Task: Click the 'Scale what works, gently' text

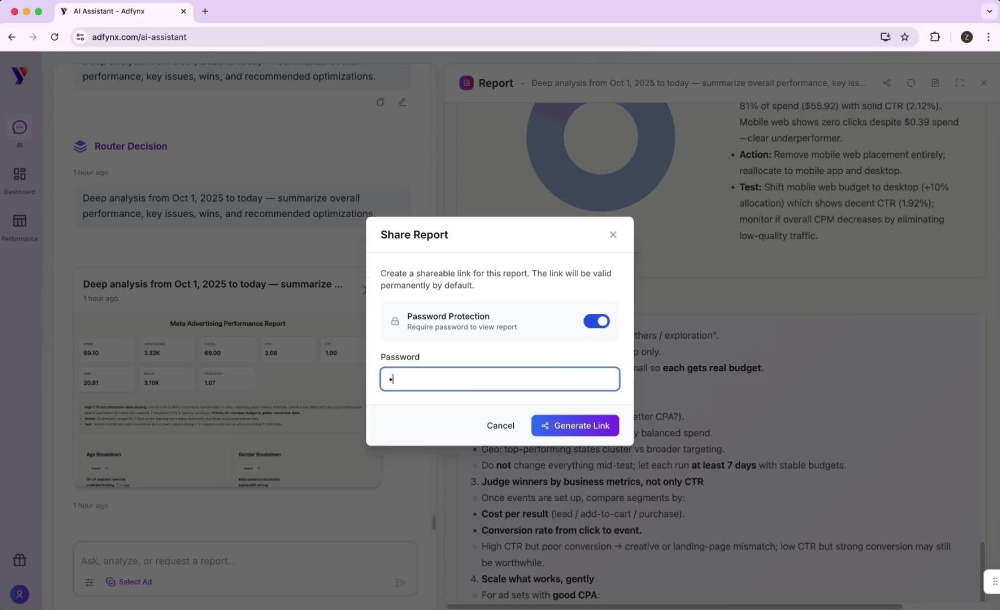Action: [x=537, y=579]
